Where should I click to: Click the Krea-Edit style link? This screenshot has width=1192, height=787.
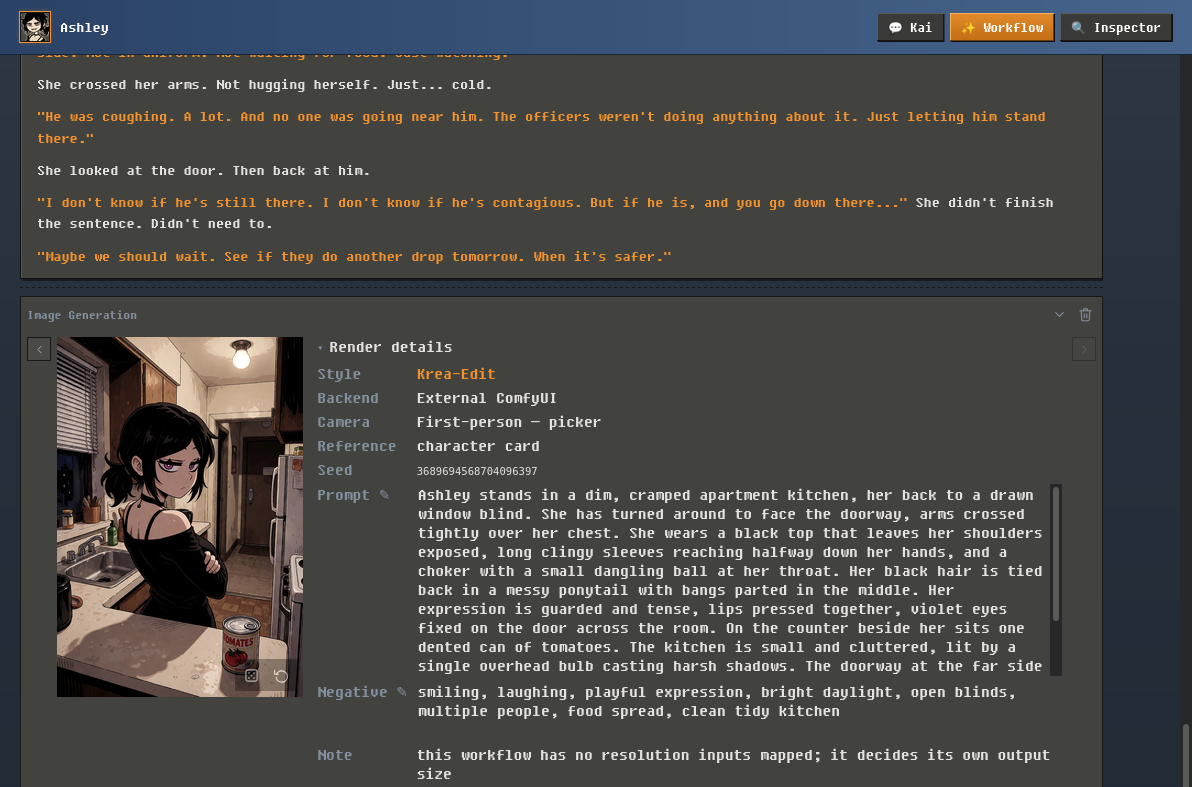455,374
